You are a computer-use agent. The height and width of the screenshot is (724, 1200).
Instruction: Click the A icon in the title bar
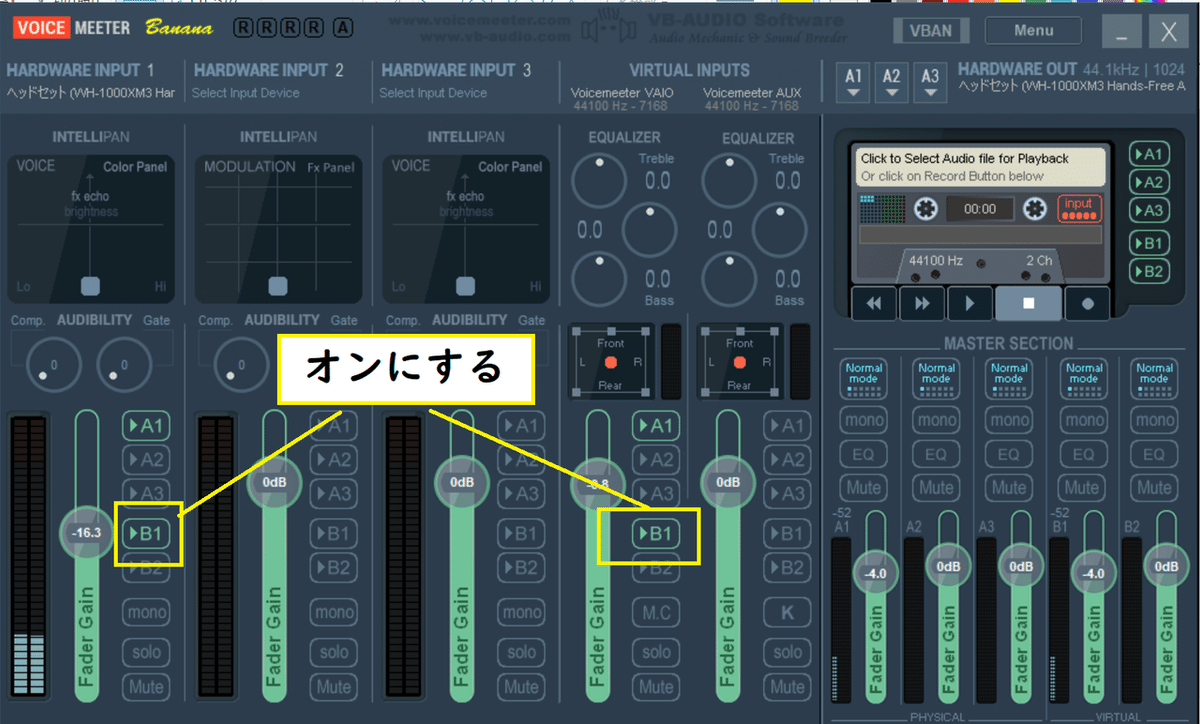341,28
